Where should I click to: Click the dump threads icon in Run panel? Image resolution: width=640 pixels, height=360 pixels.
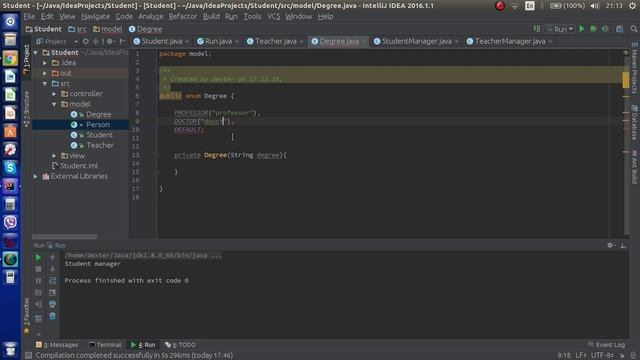click(38, 293)
